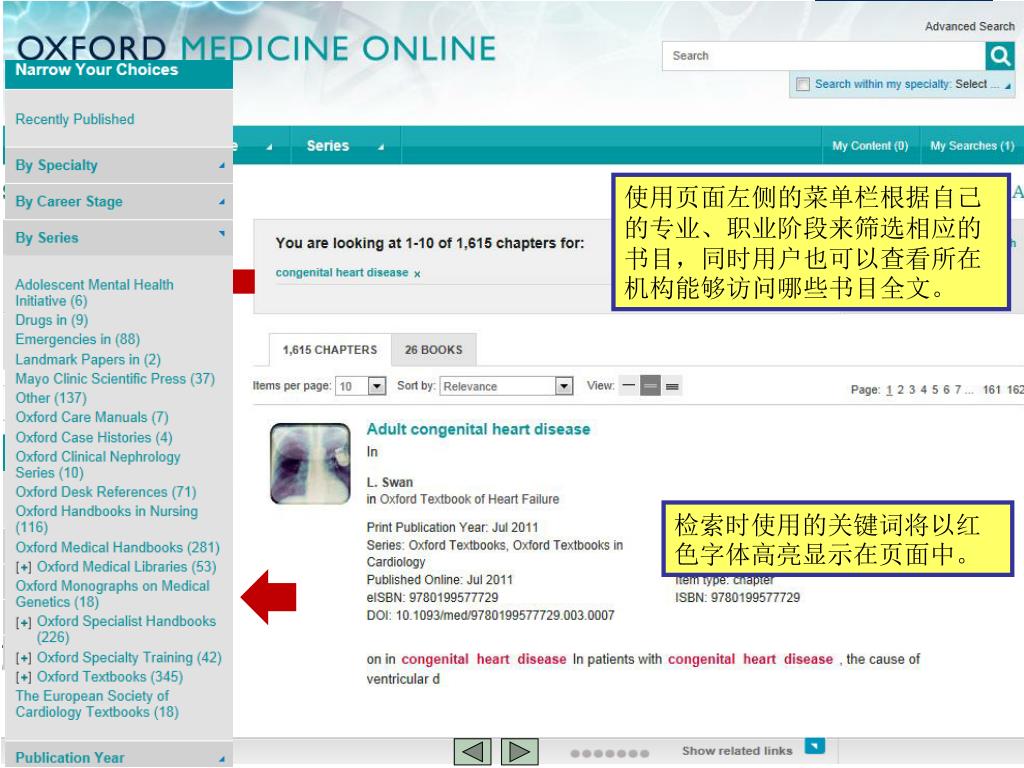The image size is (1024, 768).
Task: Toggle the Show related links arrow
Action: click(x=814, y=746)
